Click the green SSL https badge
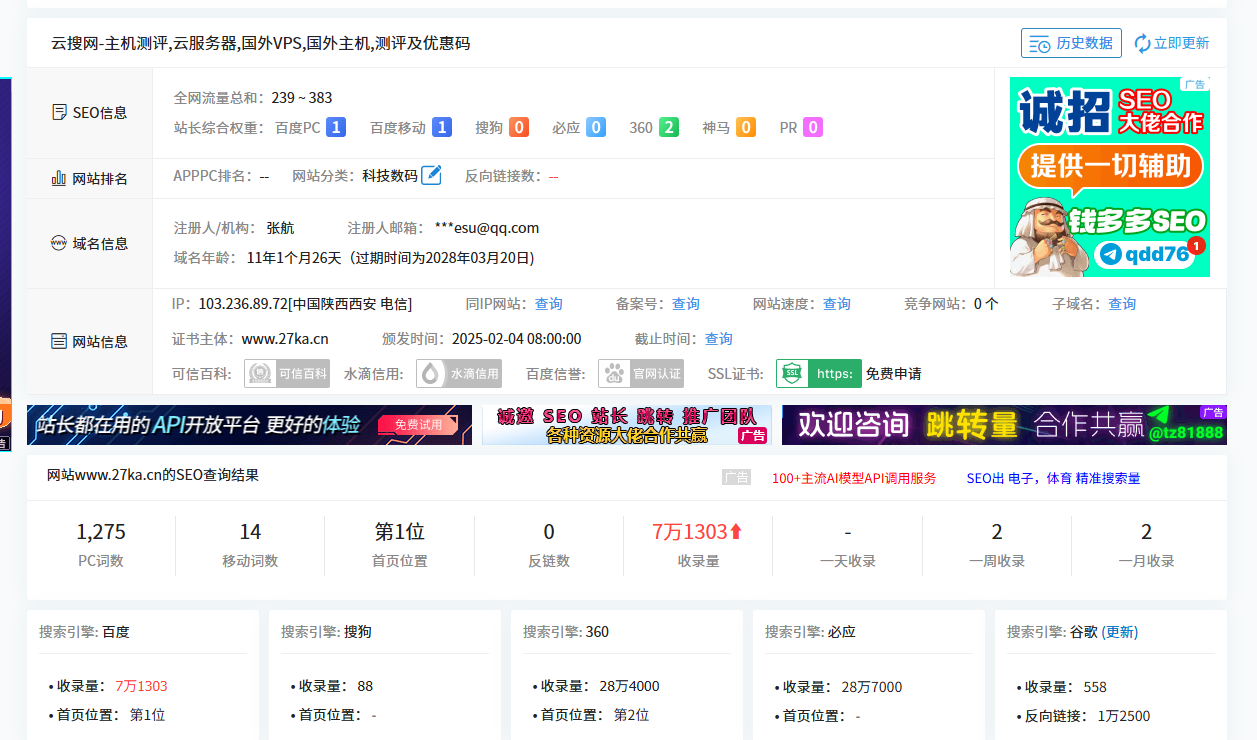 818,373
